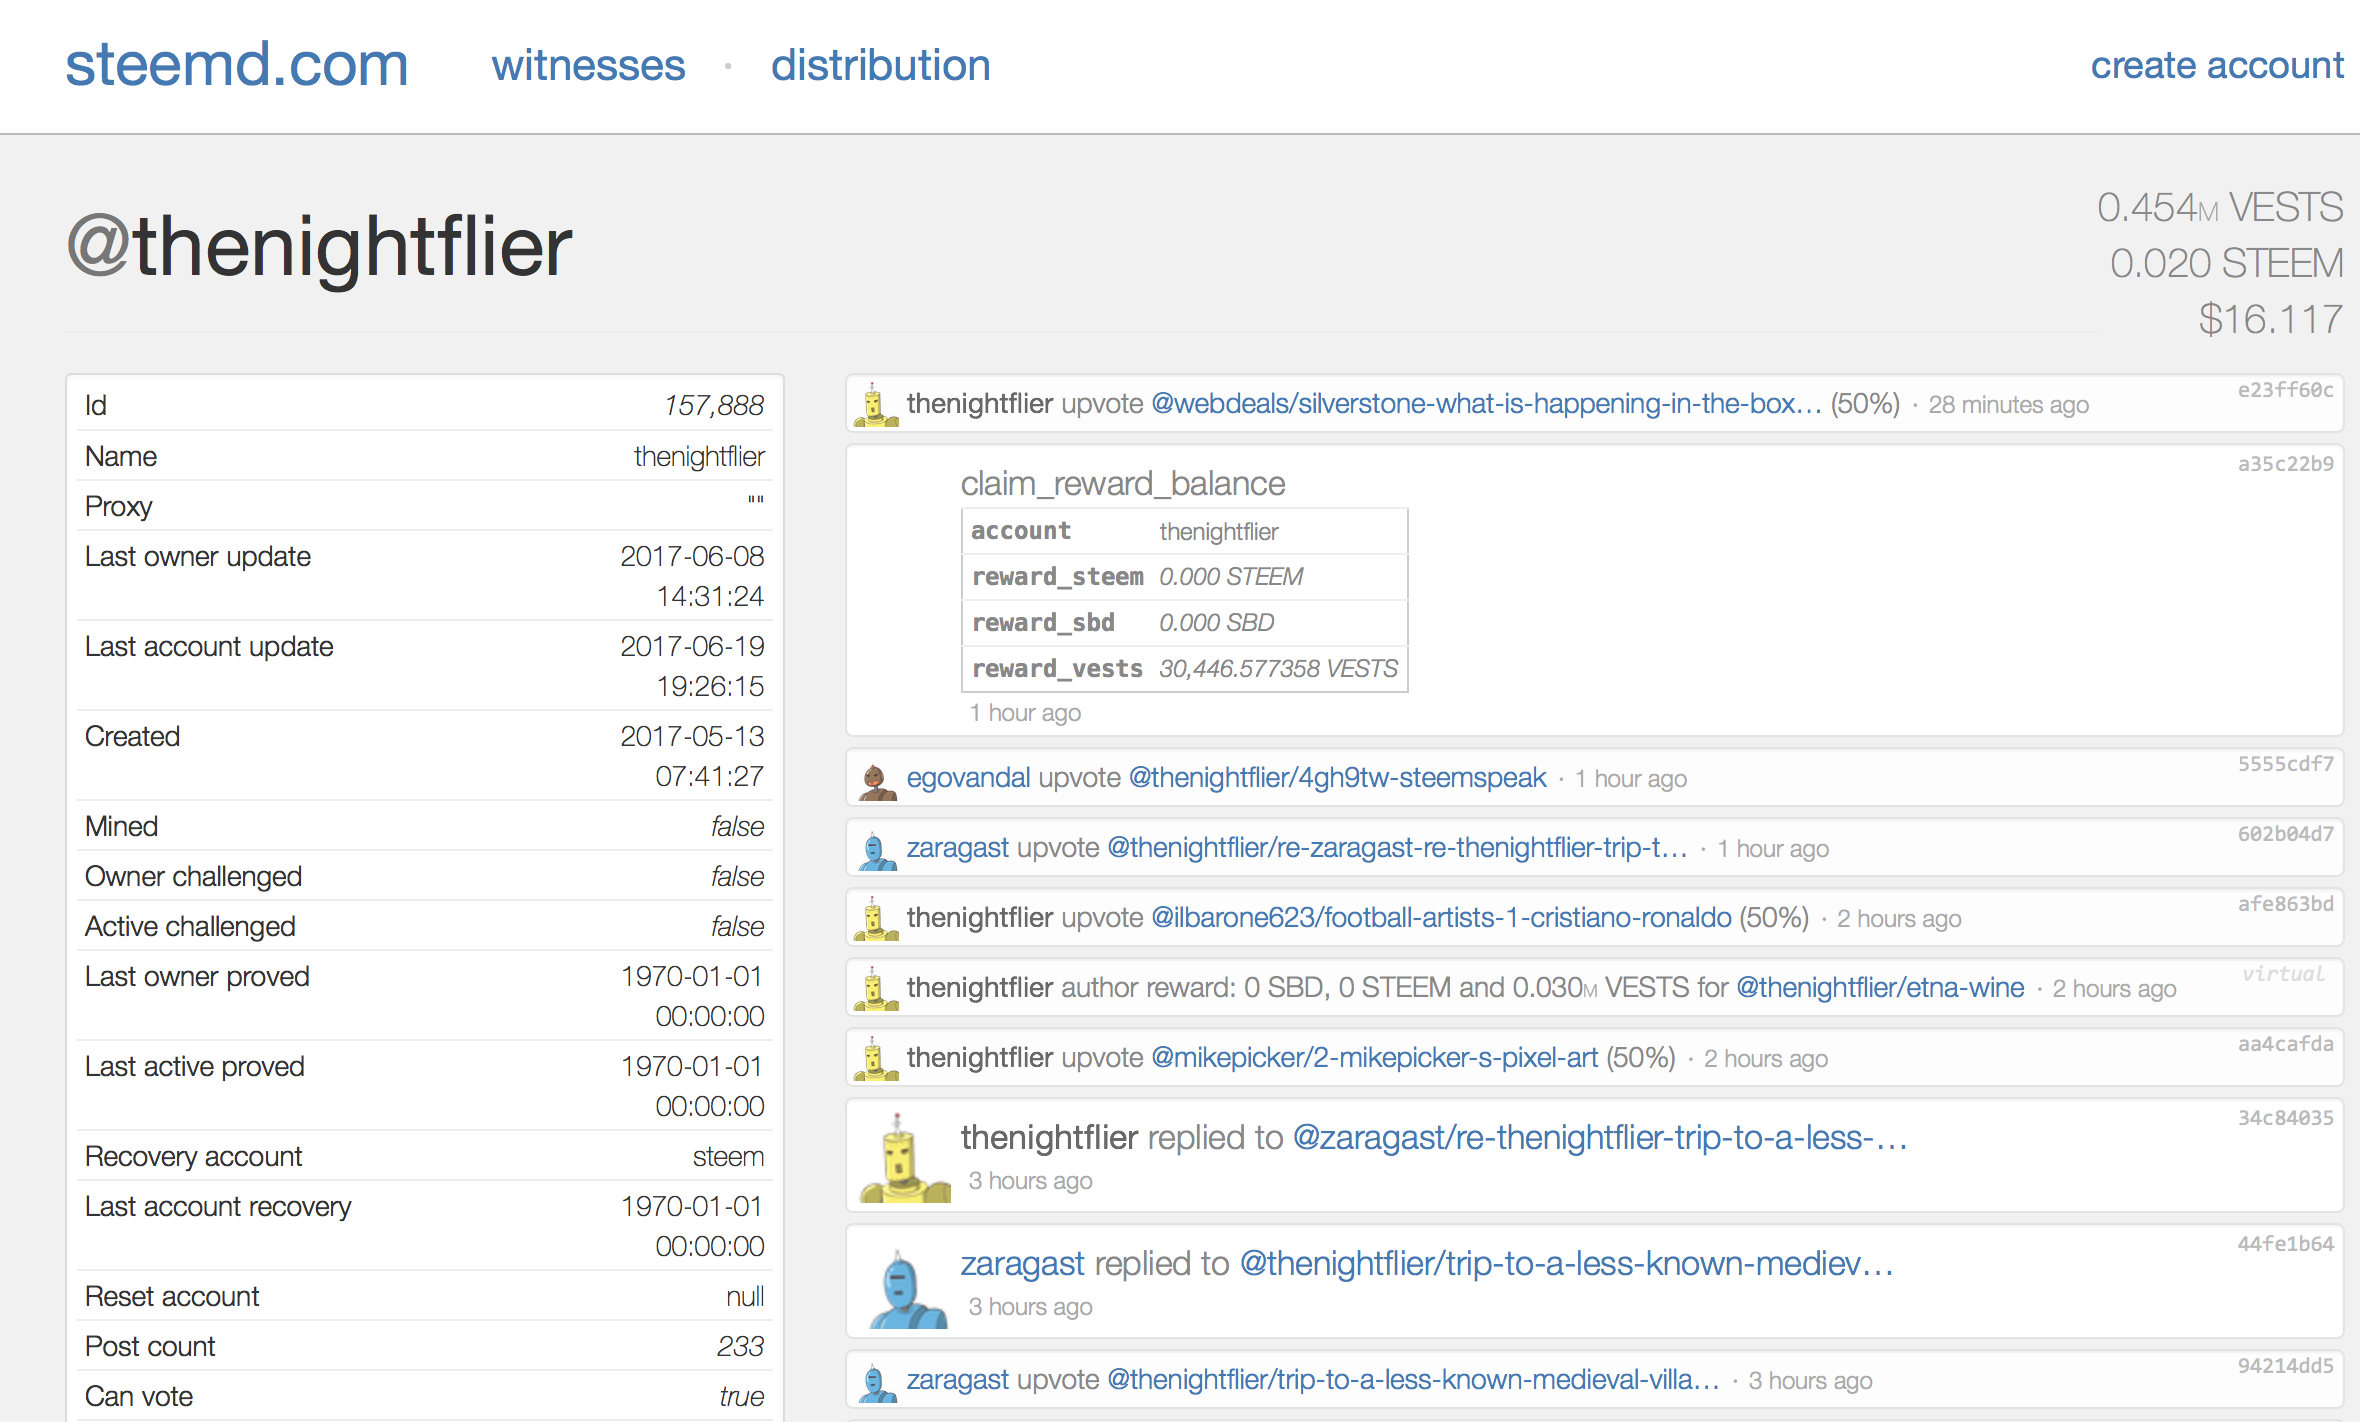Screen dimensions: 2360x1422
Task: Click zaragast's blue avatar in the re-zaragast upvote row
Action: [x=877, y=850]
